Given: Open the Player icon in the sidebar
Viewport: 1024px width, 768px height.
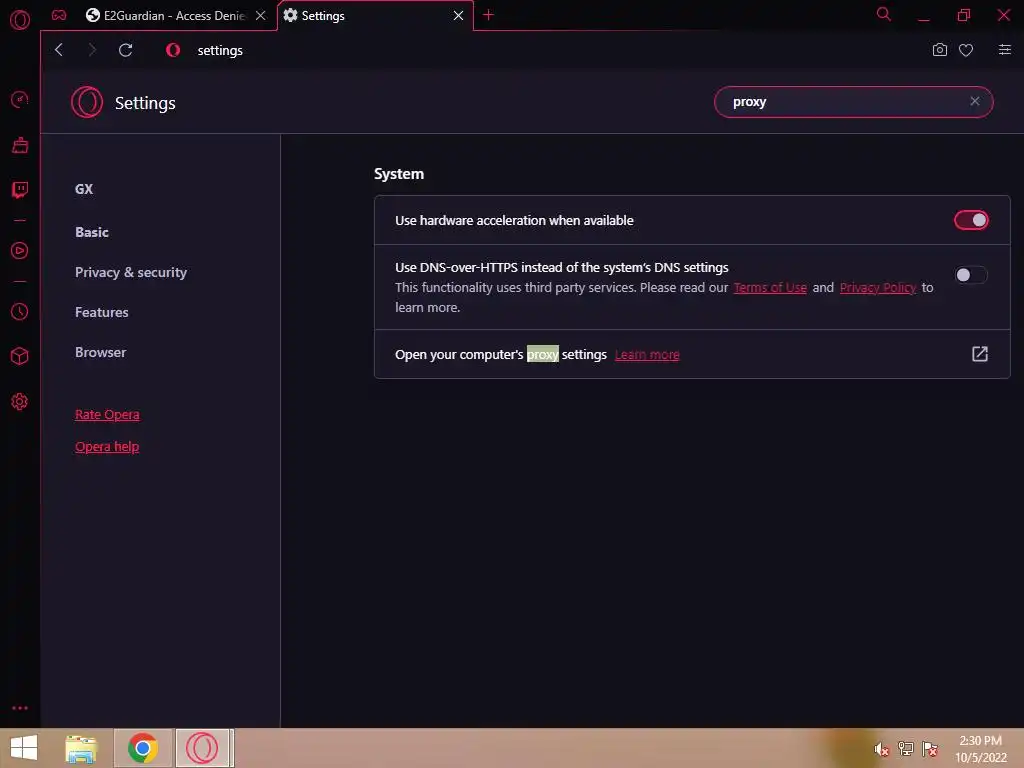Looking at the screenshot, I should click(x=20, y=251).
